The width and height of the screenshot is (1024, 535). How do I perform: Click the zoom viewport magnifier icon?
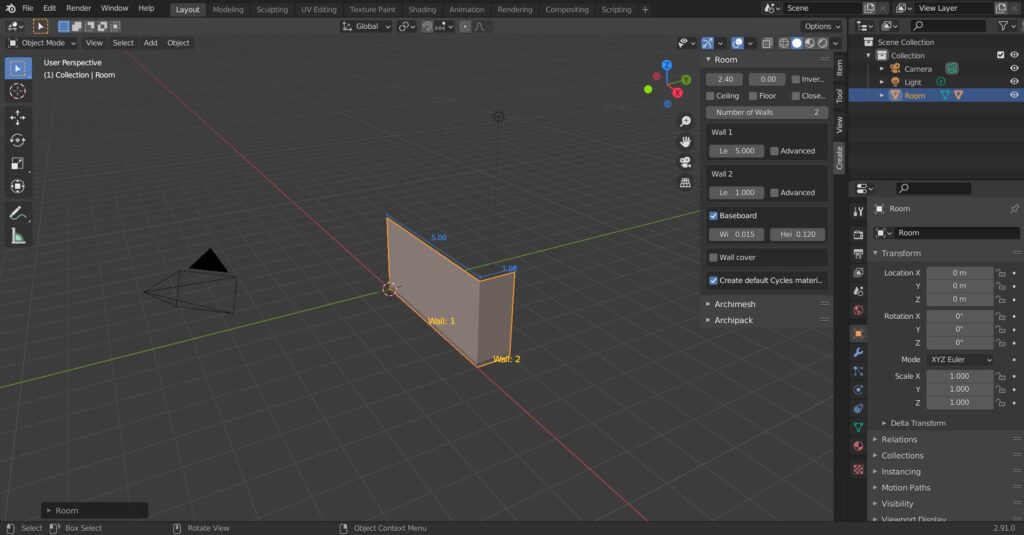(685, 122)
